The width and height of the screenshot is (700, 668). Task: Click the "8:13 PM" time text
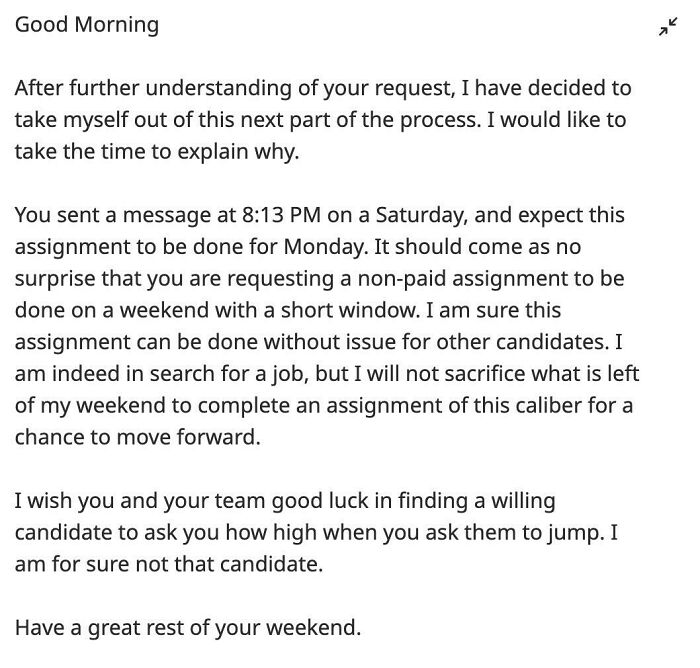278,215
